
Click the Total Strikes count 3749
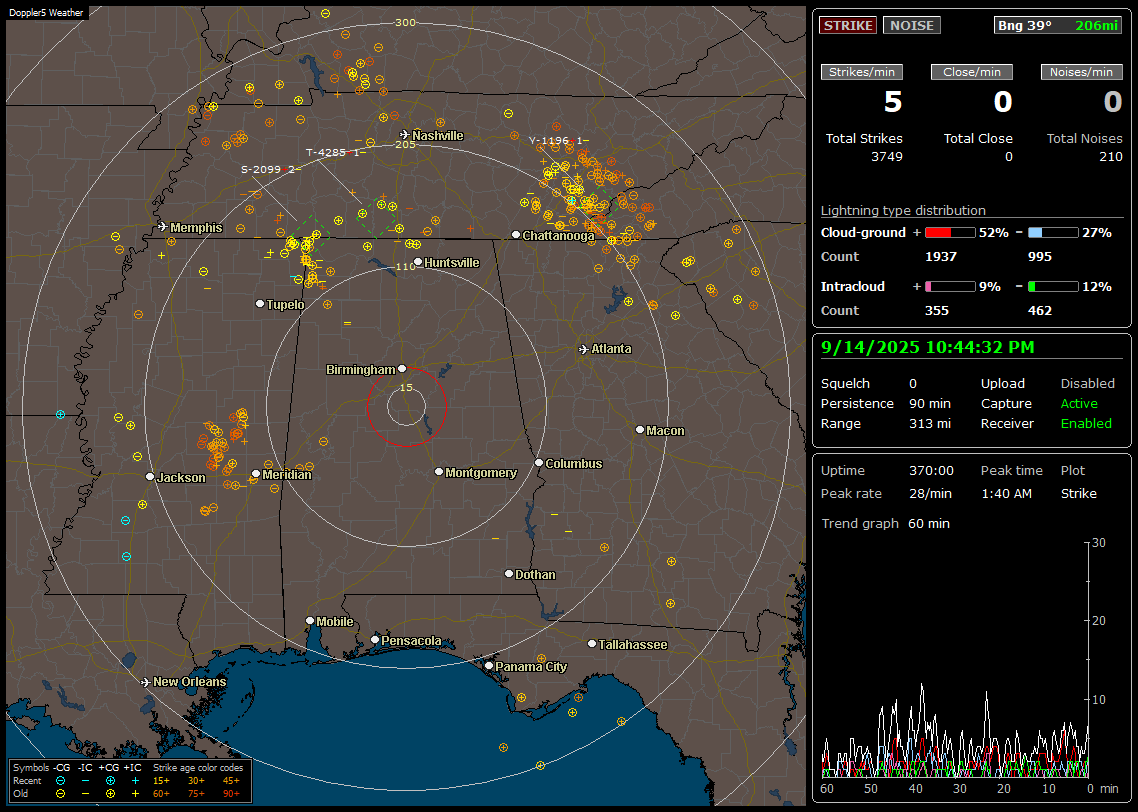coord(887,157)
